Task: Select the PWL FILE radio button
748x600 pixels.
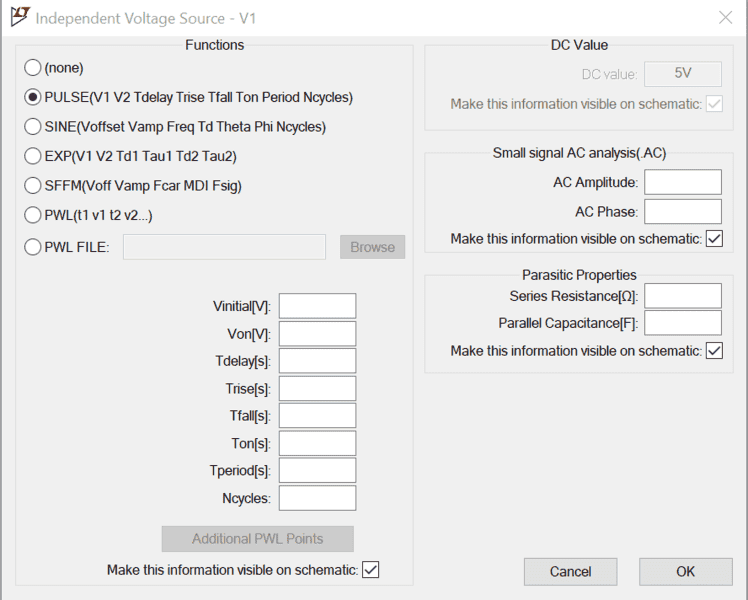Action: (33, 246)
